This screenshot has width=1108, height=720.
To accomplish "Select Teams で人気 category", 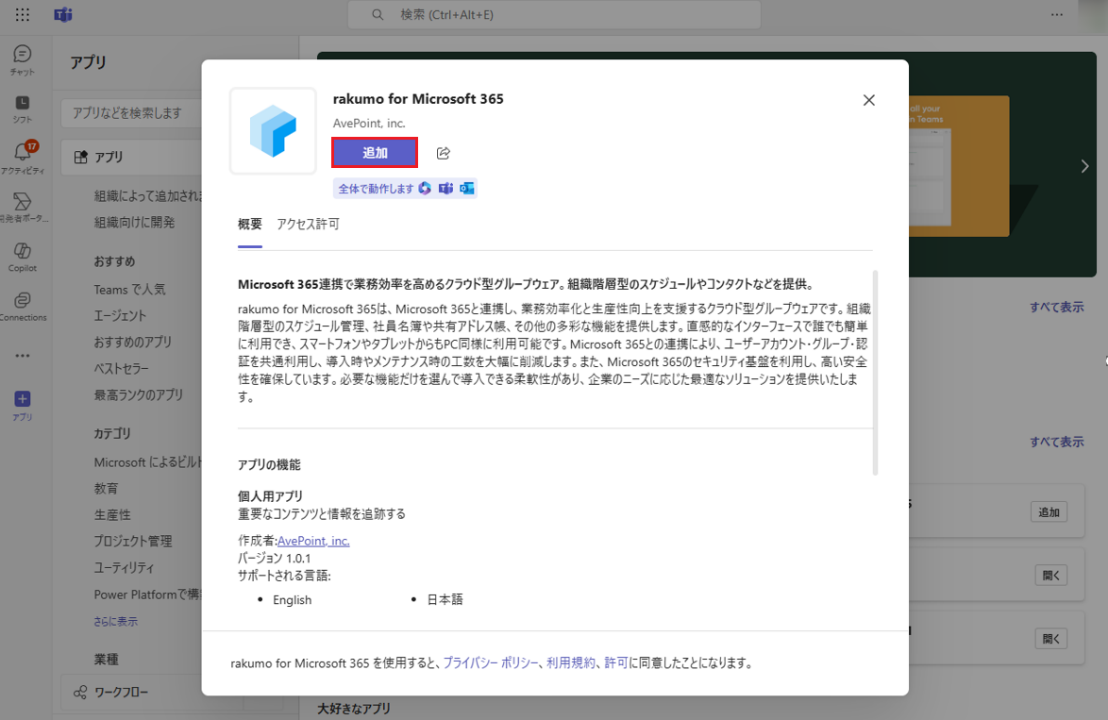I will tap(129, 289).
